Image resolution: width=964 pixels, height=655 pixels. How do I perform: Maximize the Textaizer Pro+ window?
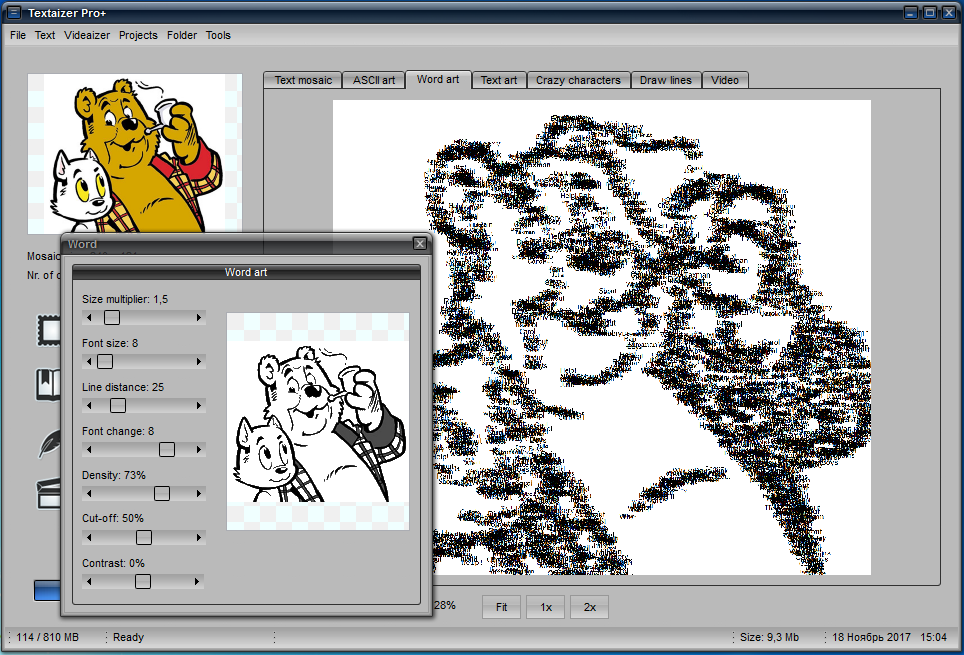[x=930, y=12]
